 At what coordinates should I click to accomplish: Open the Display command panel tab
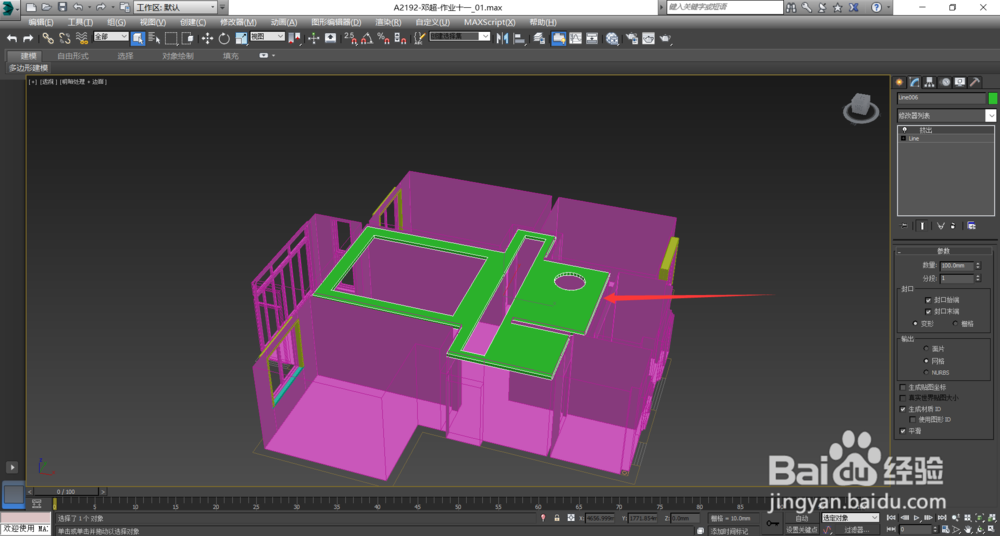coord(960,82)
